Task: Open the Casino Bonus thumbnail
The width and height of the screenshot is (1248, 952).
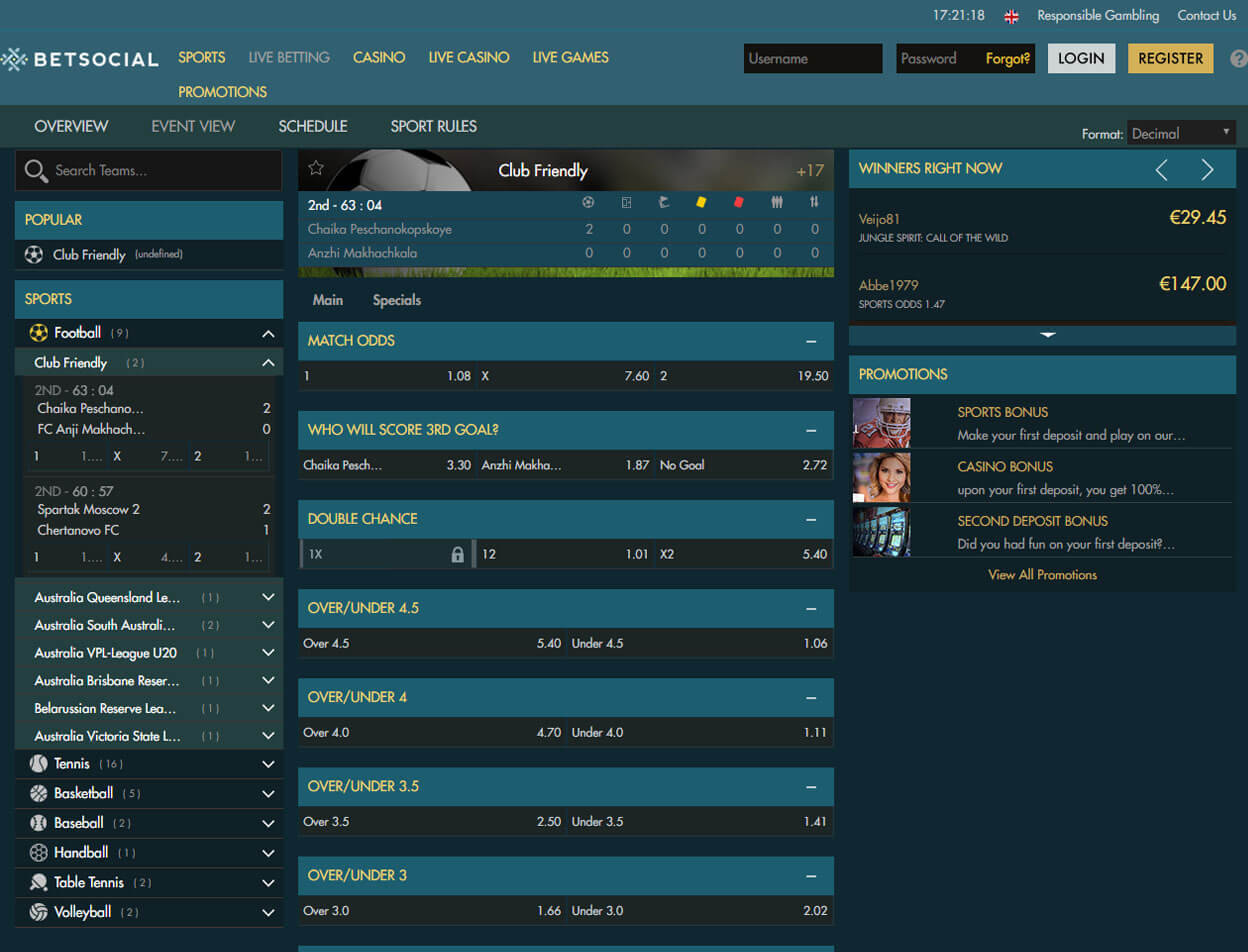Action: [x=881, y=477]
